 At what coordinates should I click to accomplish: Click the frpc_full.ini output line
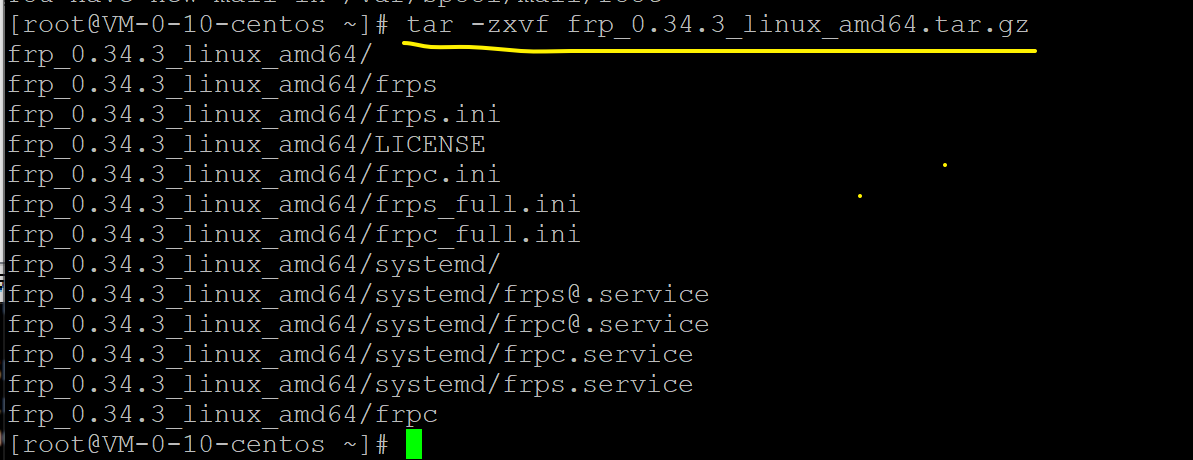point(294,234)
